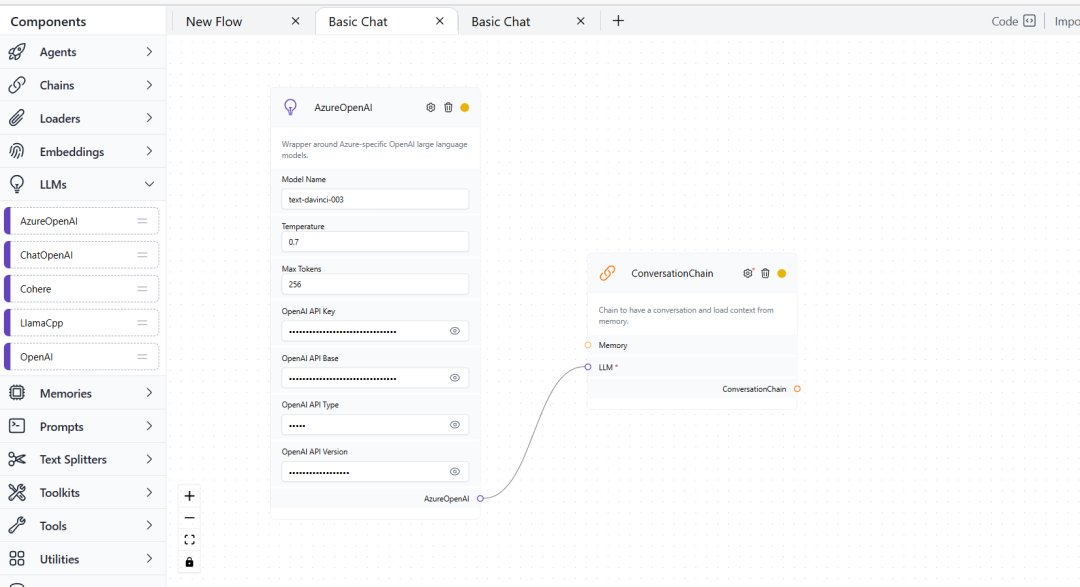Select the Cohere component in LLMs list
Screen dimensions: 1080x587
pos(81,289)
